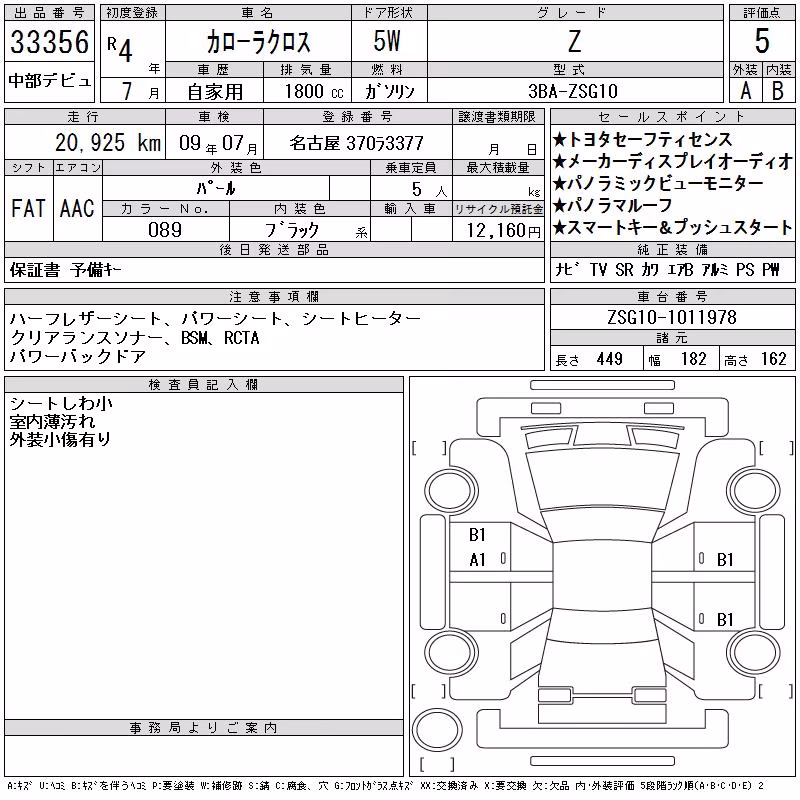The width and height of the screenshot is (800, 800).
Task: Click the 車台番号 header
Action: click(x=672, y=296)
